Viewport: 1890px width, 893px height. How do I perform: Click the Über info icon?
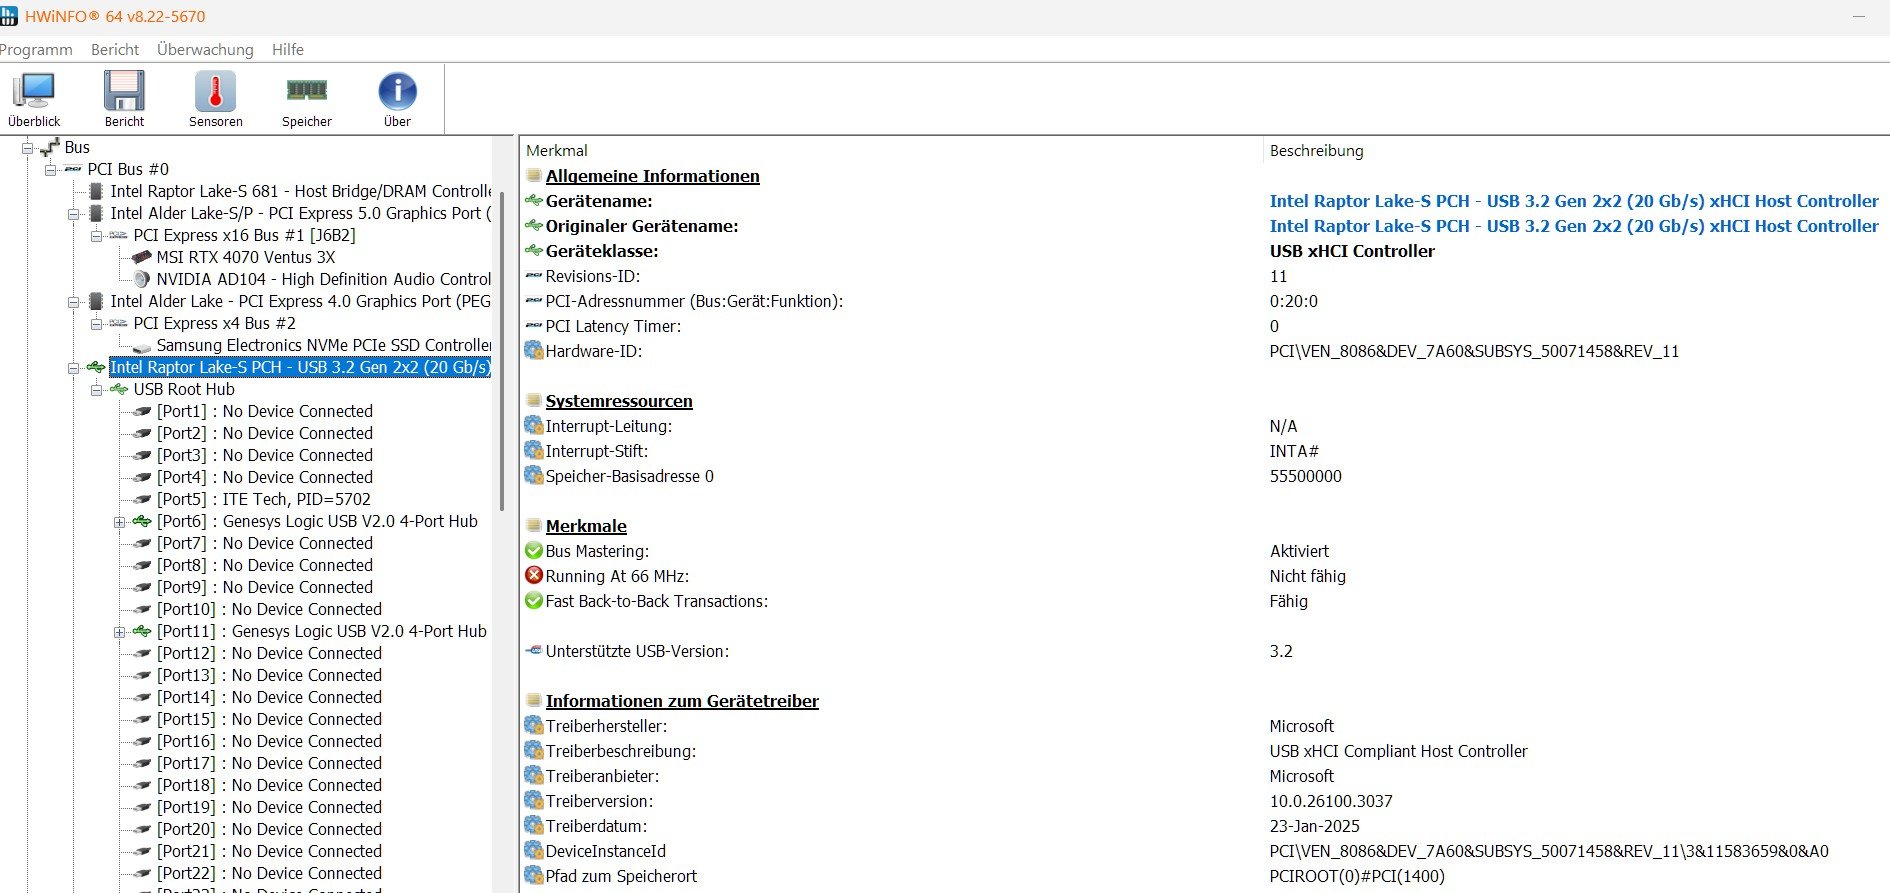click(x=397, y=91)
